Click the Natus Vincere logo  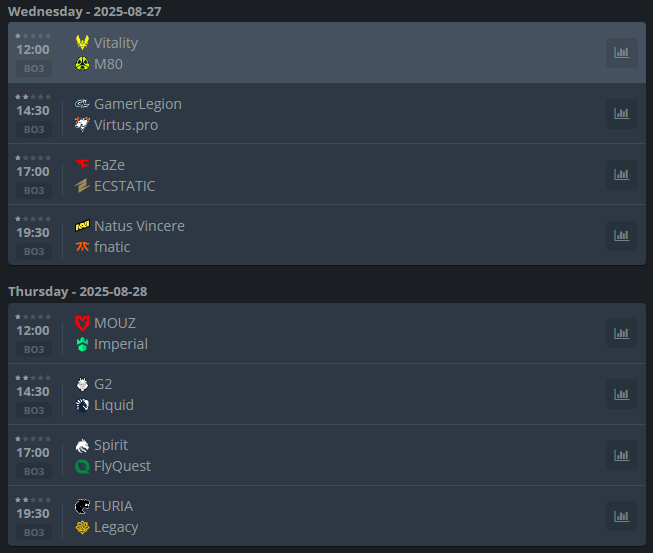82,226
